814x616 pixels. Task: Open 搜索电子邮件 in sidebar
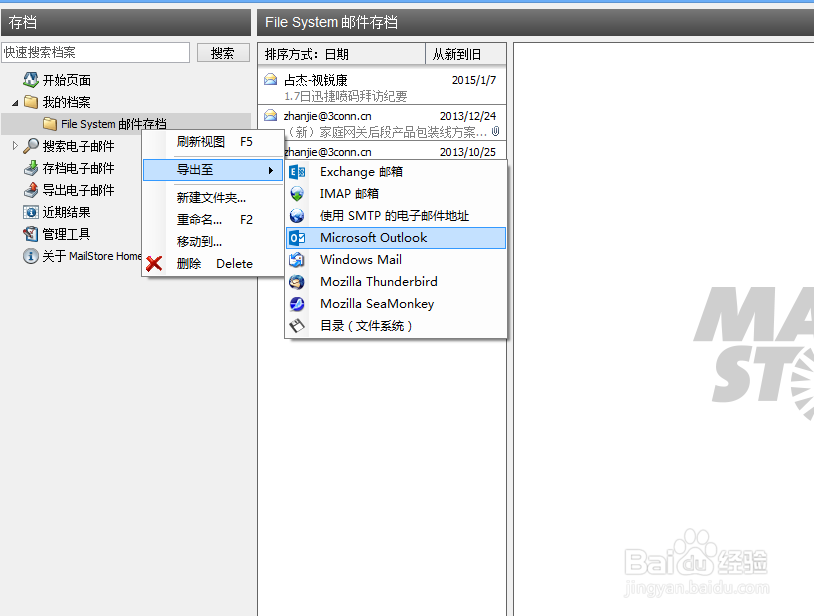point(78,146)
